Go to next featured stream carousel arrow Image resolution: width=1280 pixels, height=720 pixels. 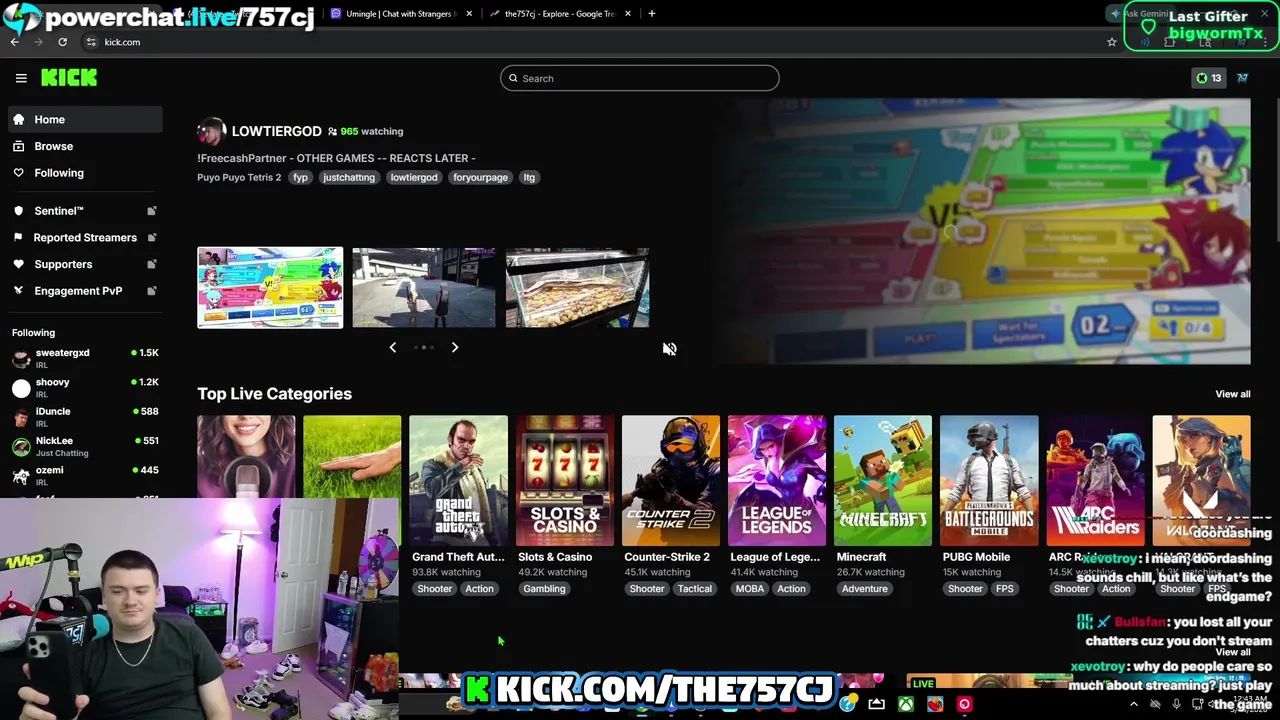[x=455, y=347]
